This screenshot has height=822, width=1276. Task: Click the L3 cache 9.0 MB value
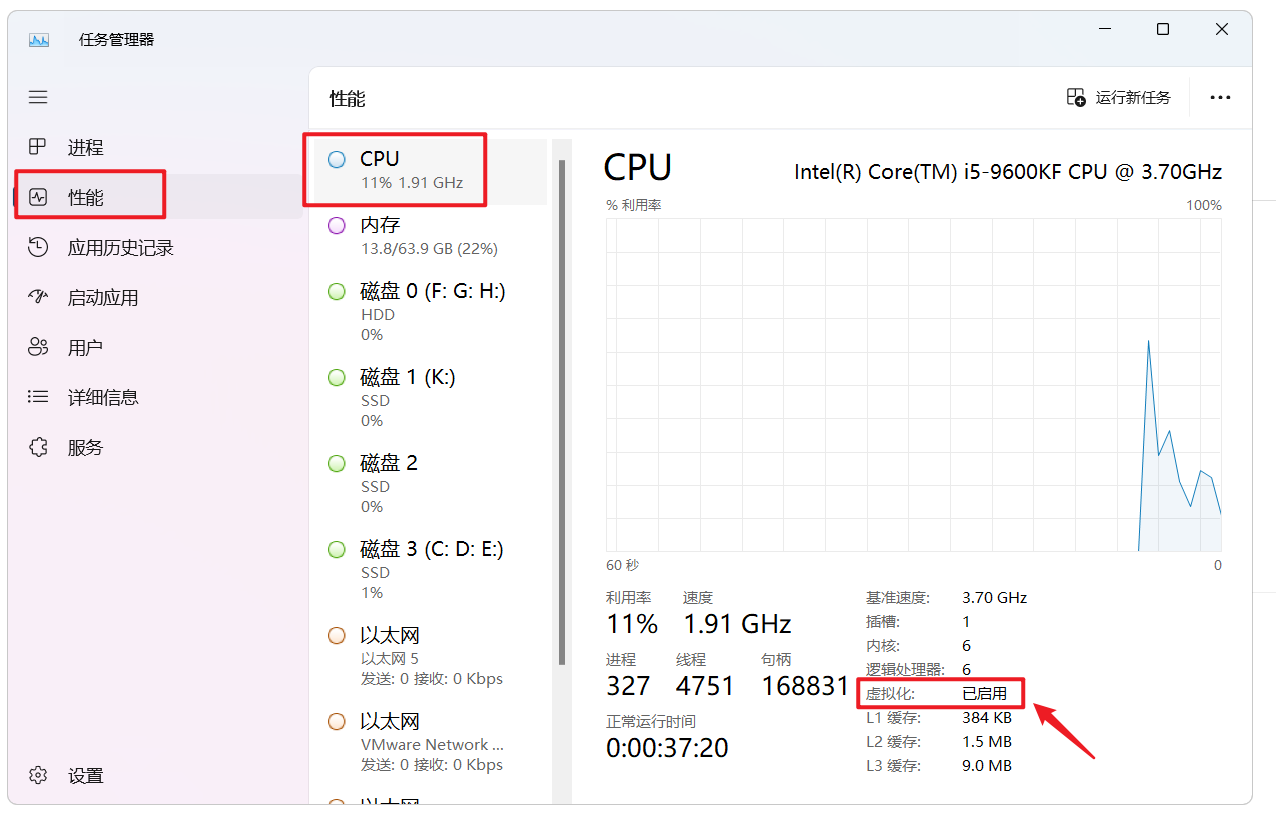point(987,766)
